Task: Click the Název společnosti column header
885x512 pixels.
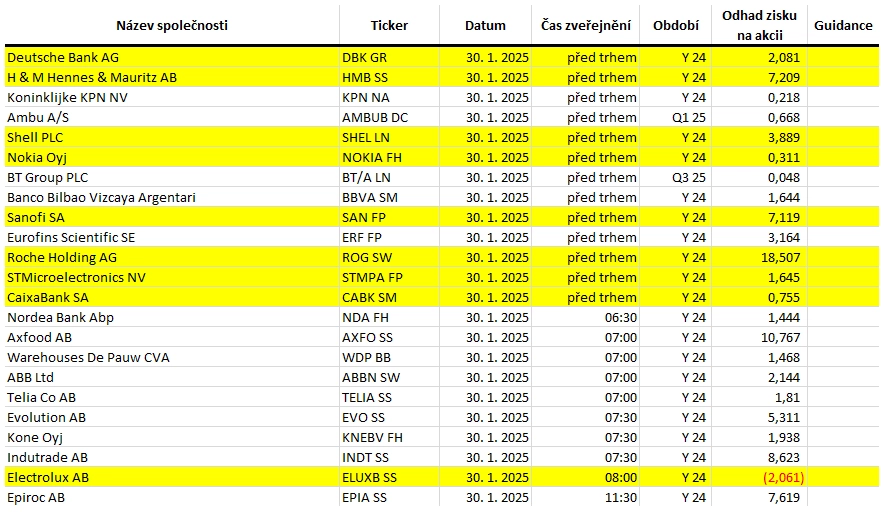Action: click(172, 25)
